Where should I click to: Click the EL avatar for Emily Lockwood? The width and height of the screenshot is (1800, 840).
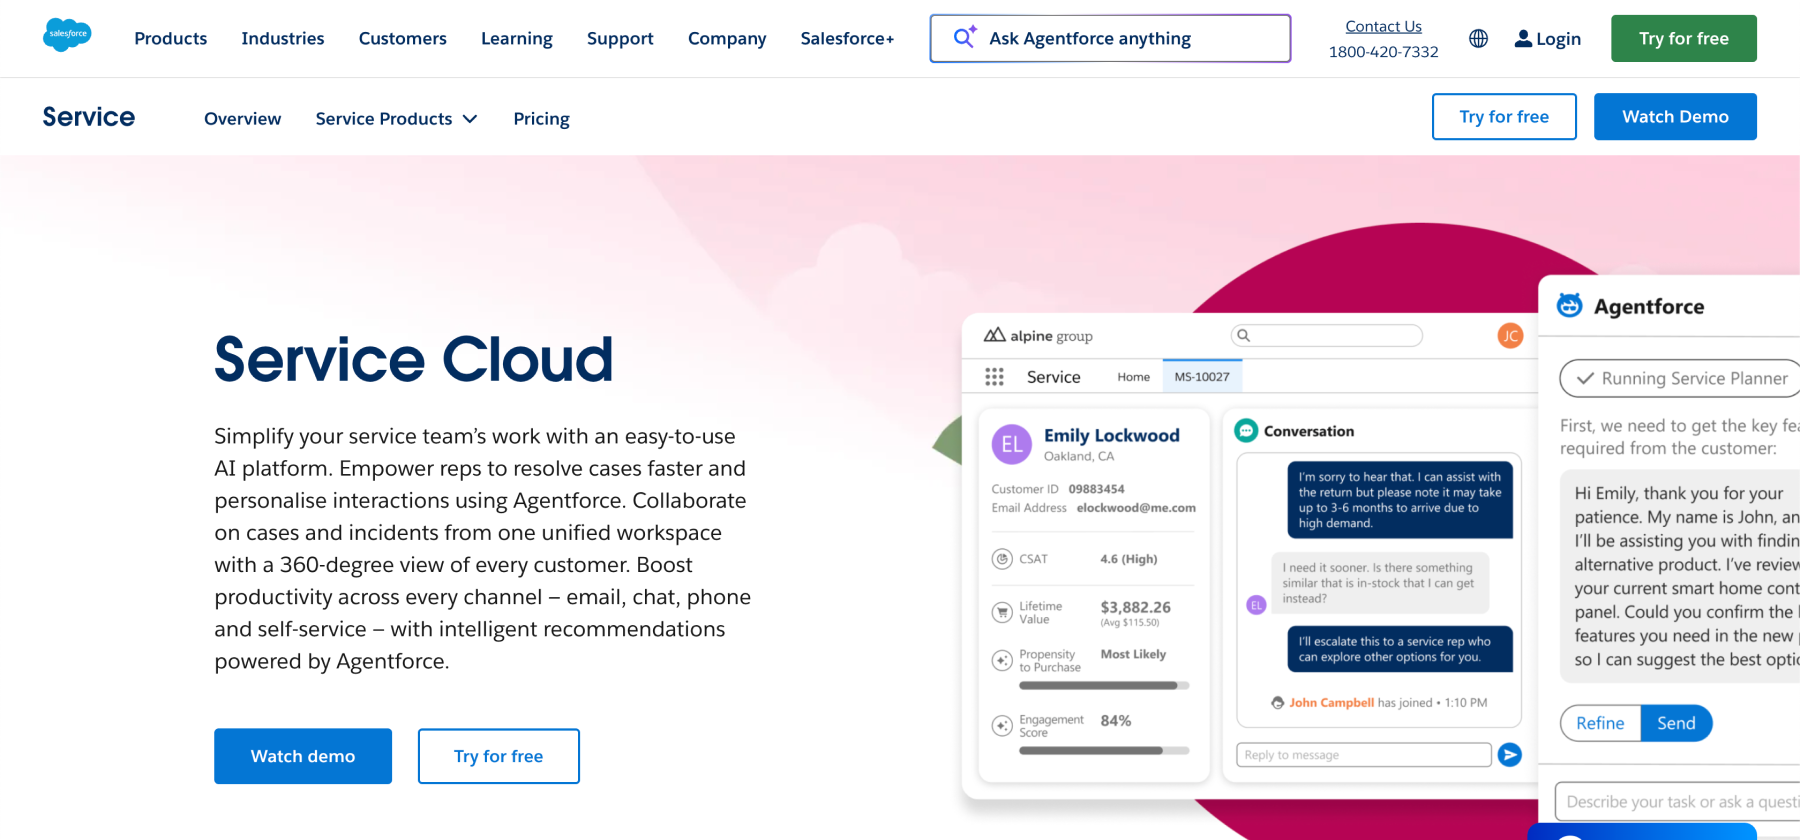tap(1011, 444)
